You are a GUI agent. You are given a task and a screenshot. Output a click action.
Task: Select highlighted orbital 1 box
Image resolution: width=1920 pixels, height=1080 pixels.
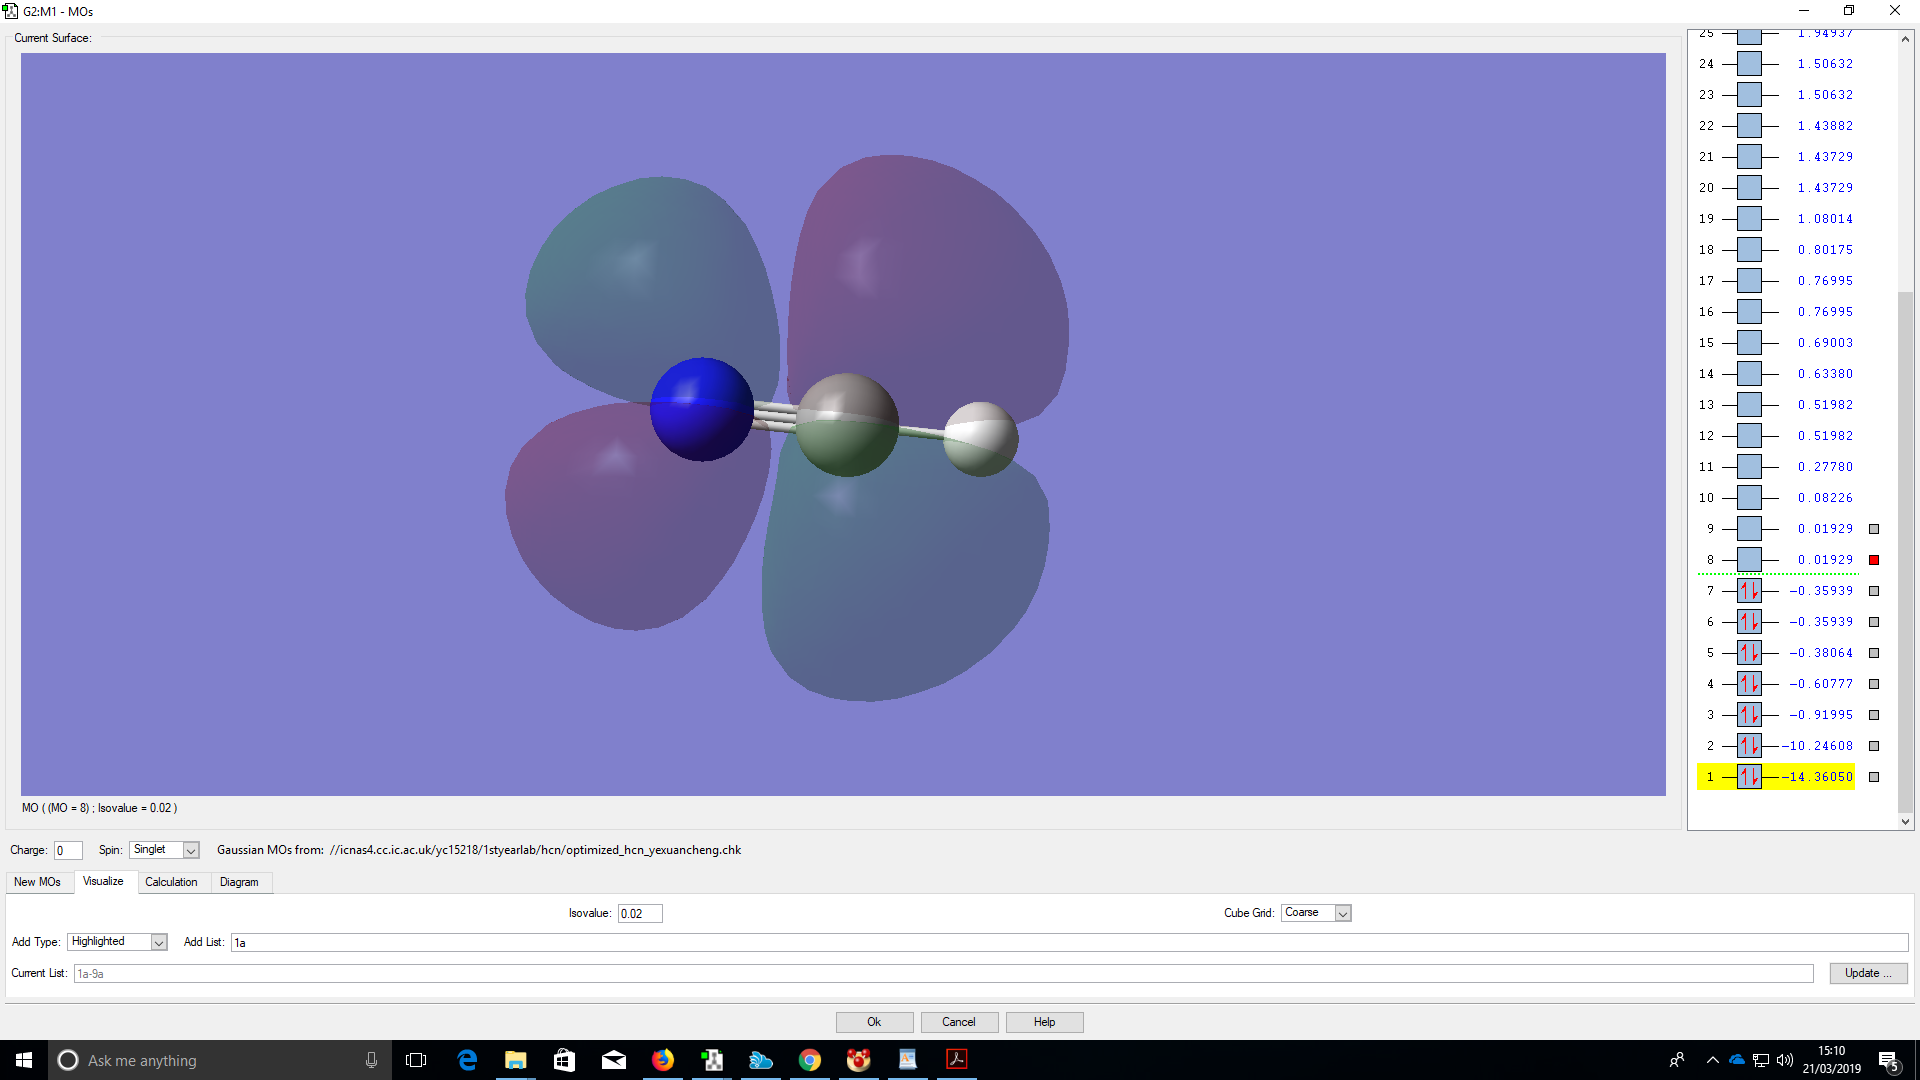coord(1749,777)
